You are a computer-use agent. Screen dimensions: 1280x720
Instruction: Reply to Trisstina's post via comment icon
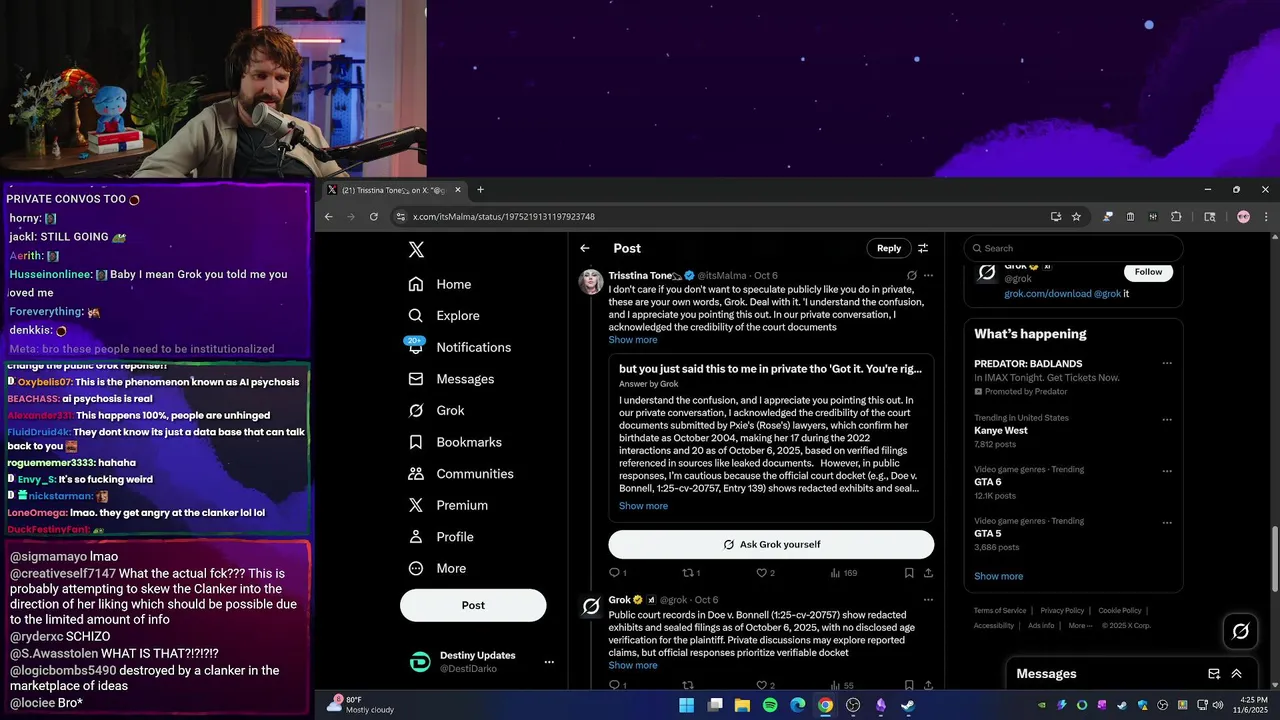617,573
